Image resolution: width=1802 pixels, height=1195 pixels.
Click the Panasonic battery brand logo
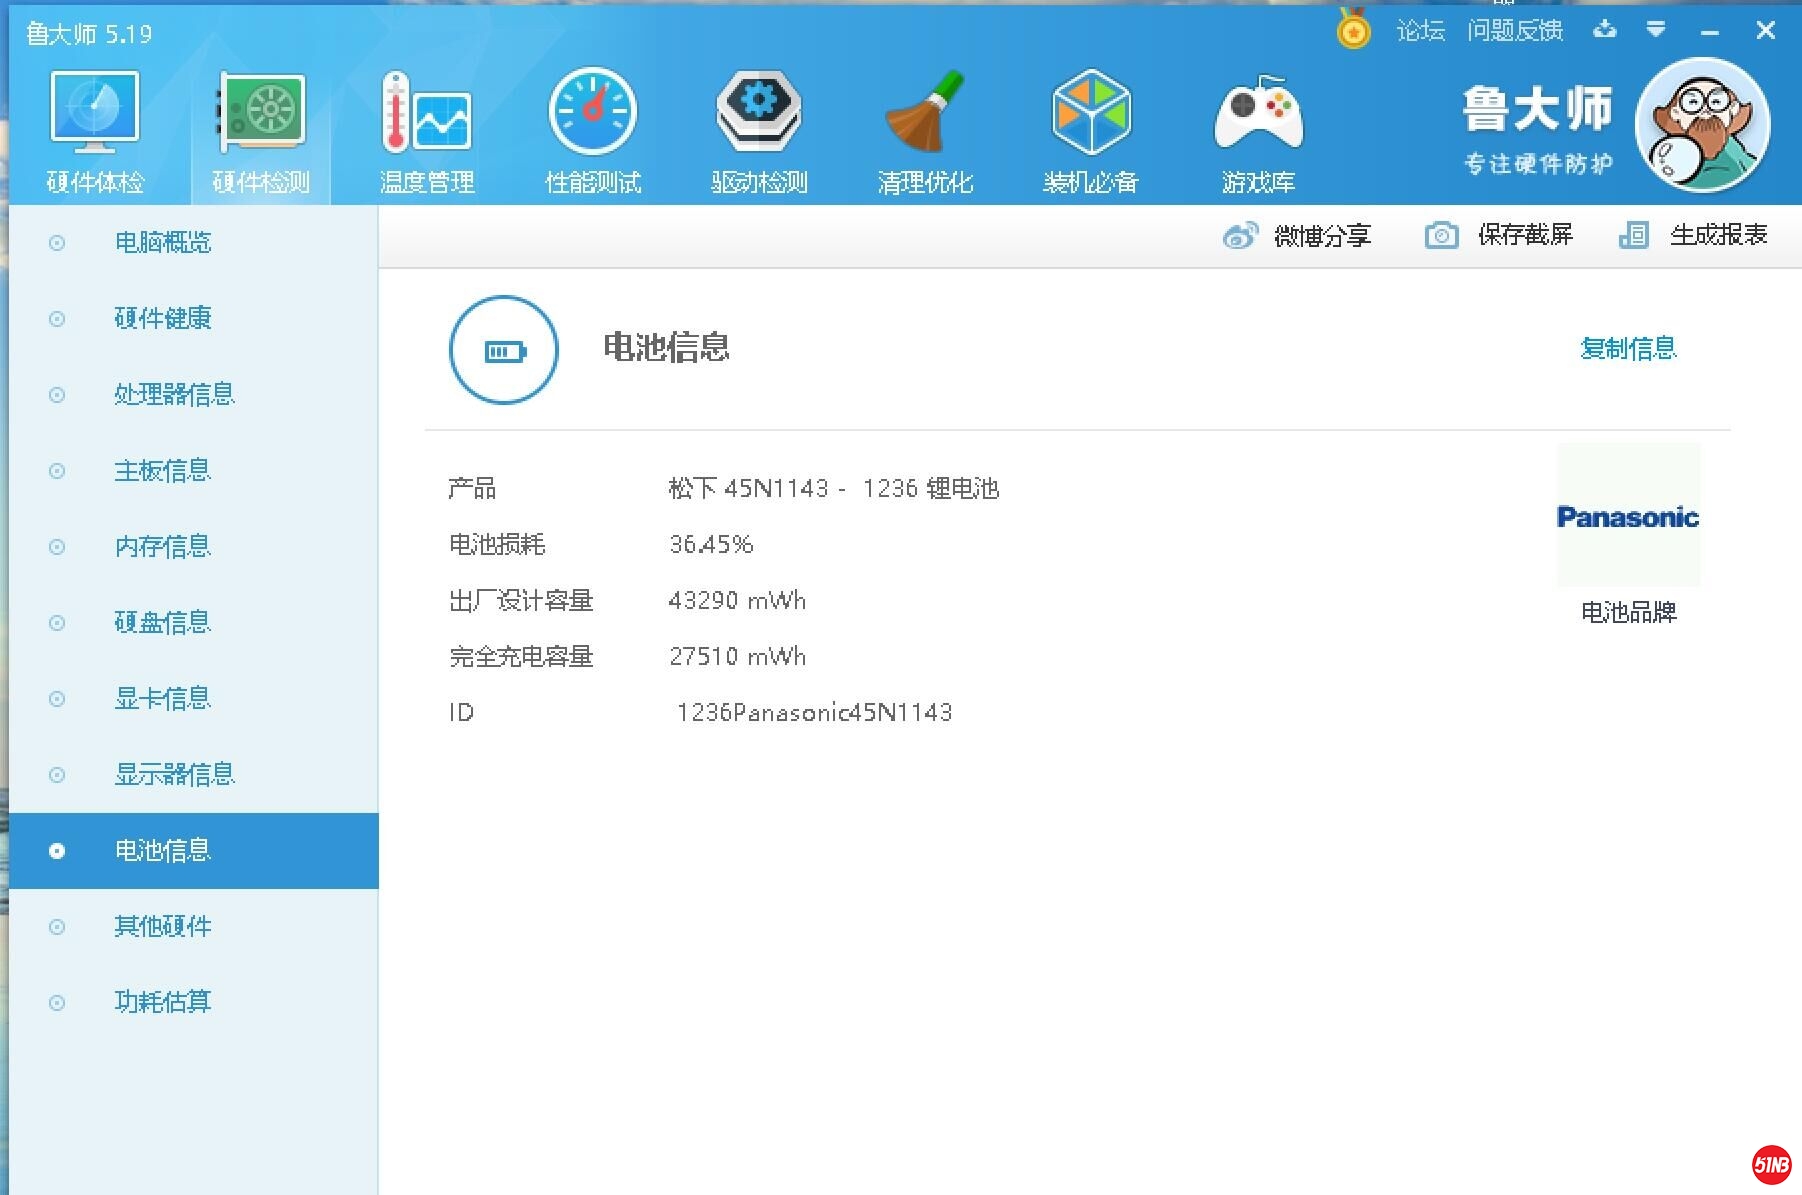click(x=1627, y=516)
